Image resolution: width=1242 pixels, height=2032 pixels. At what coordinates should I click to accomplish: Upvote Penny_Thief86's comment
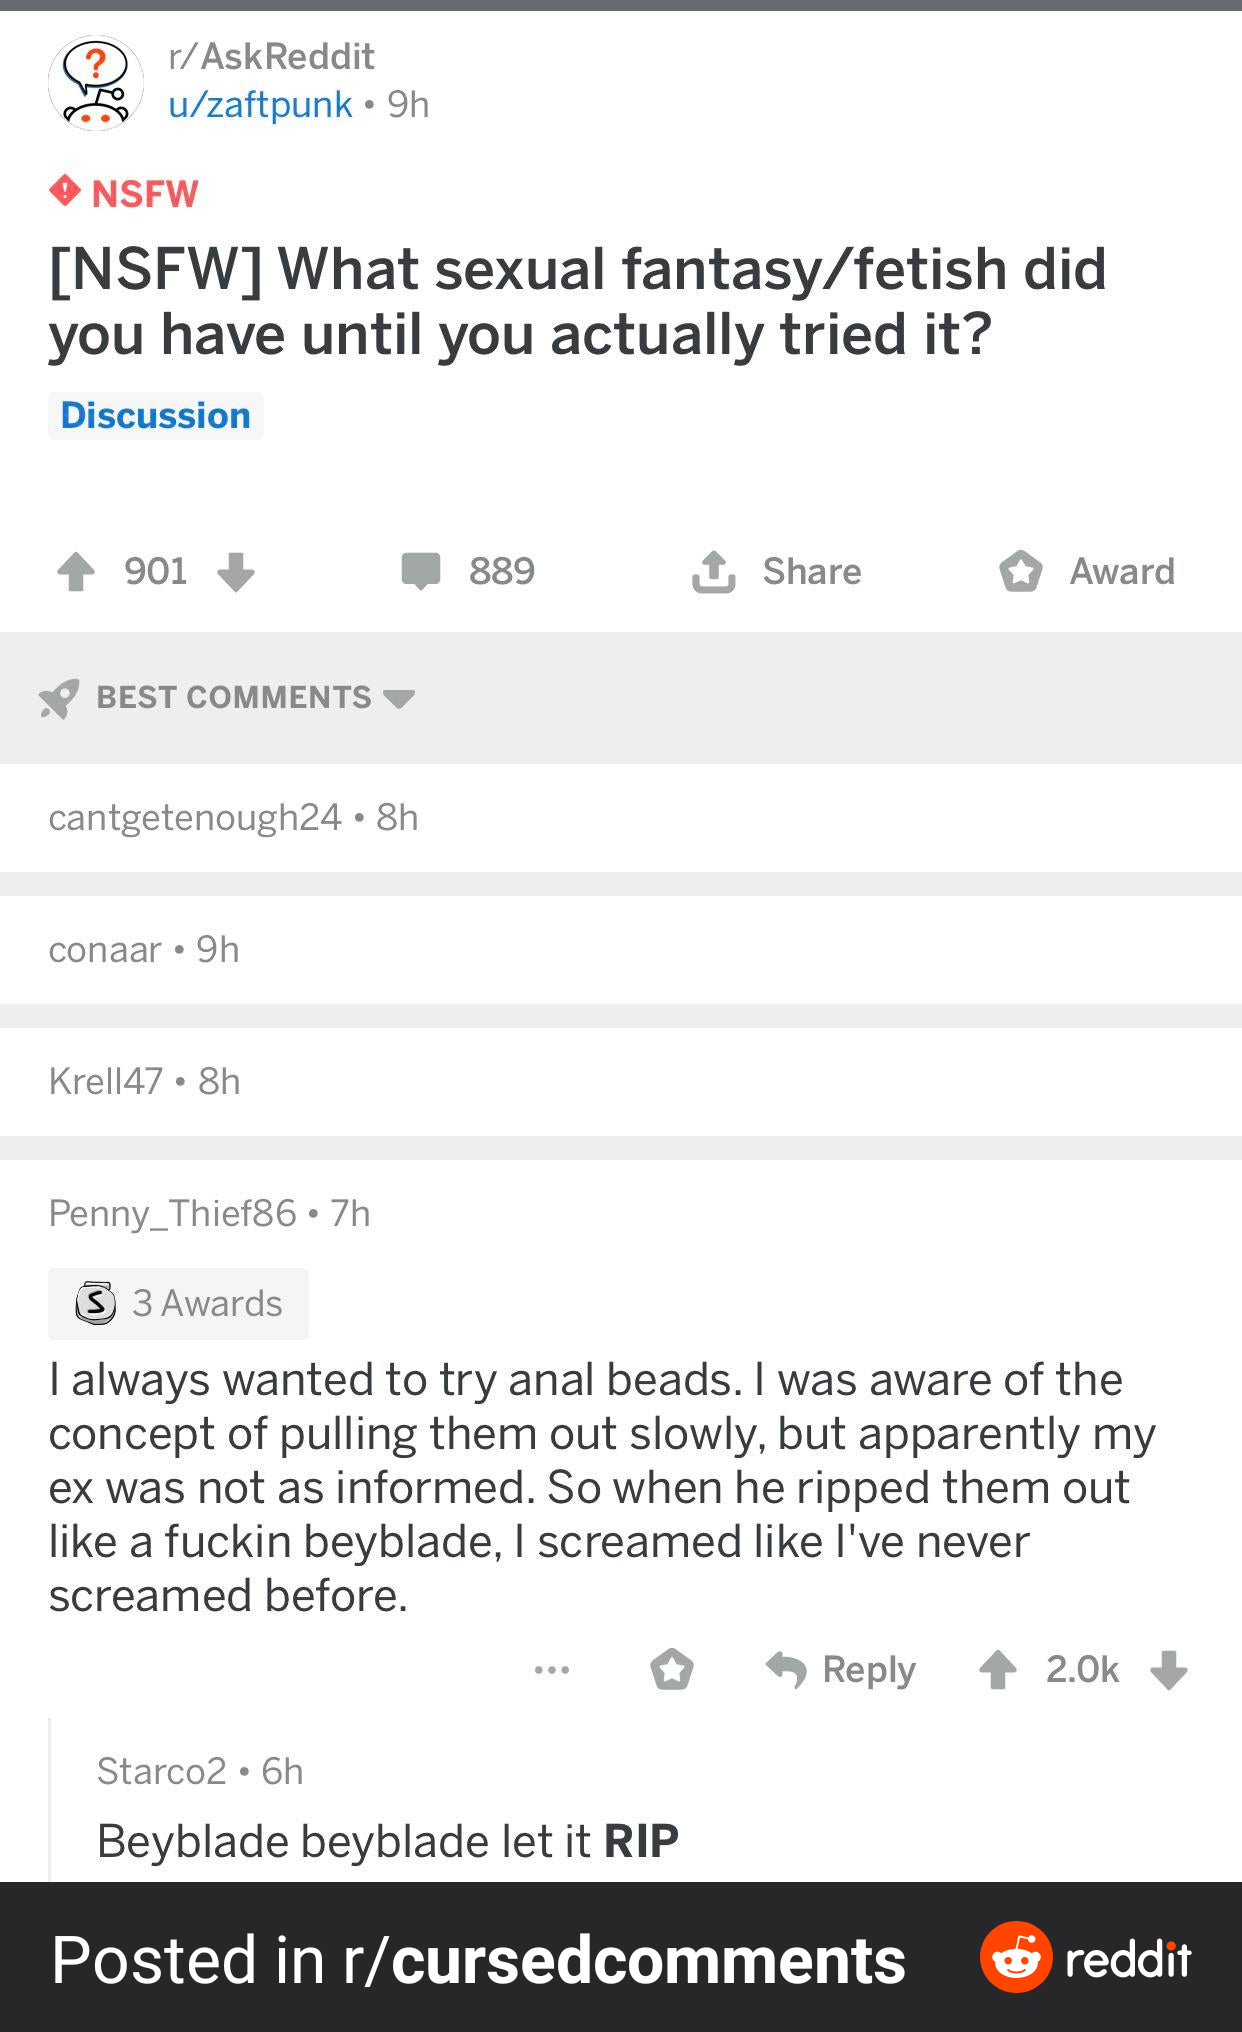click(997, 1669)
